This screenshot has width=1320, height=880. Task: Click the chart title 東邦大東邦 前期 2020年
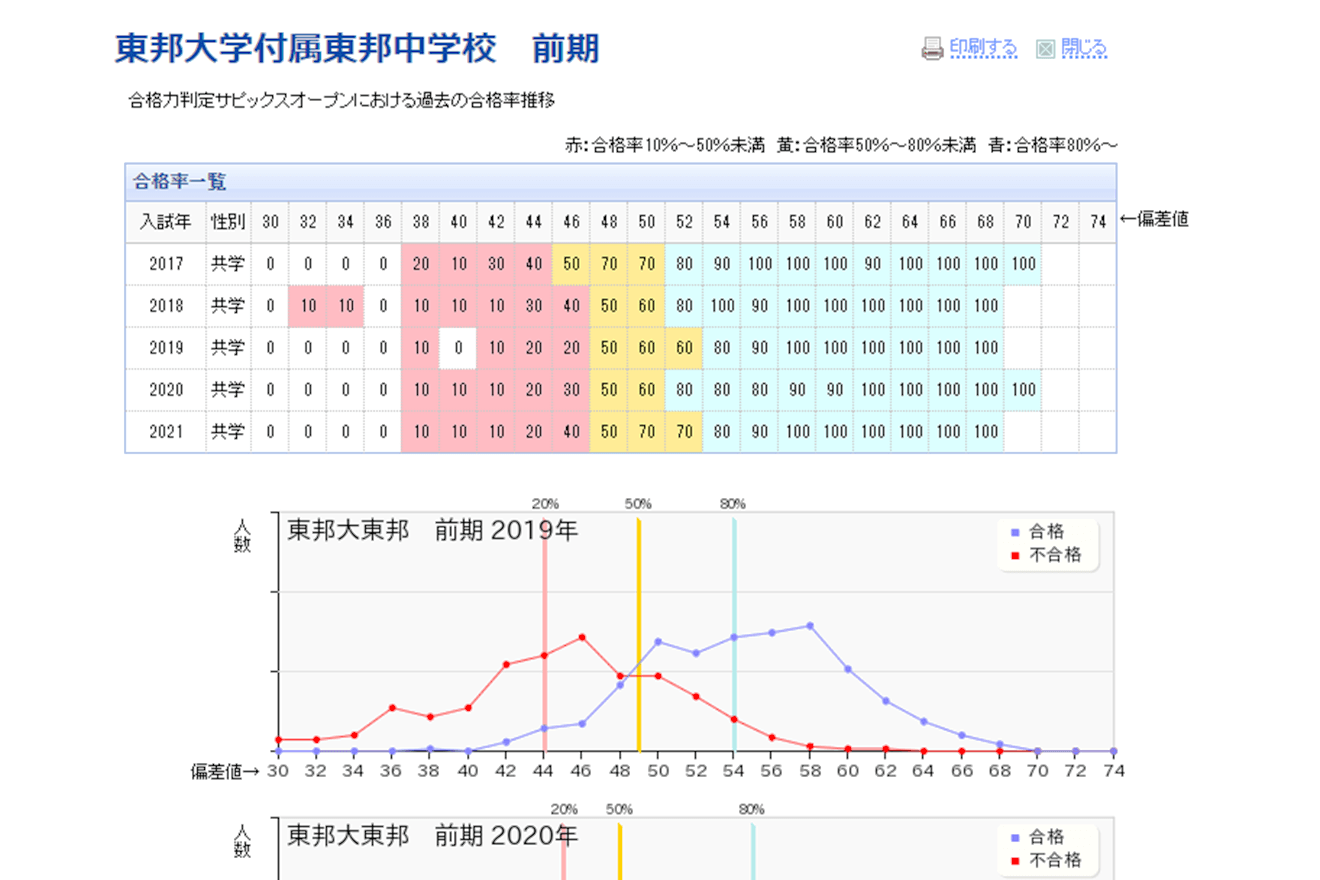click(433, 836)
